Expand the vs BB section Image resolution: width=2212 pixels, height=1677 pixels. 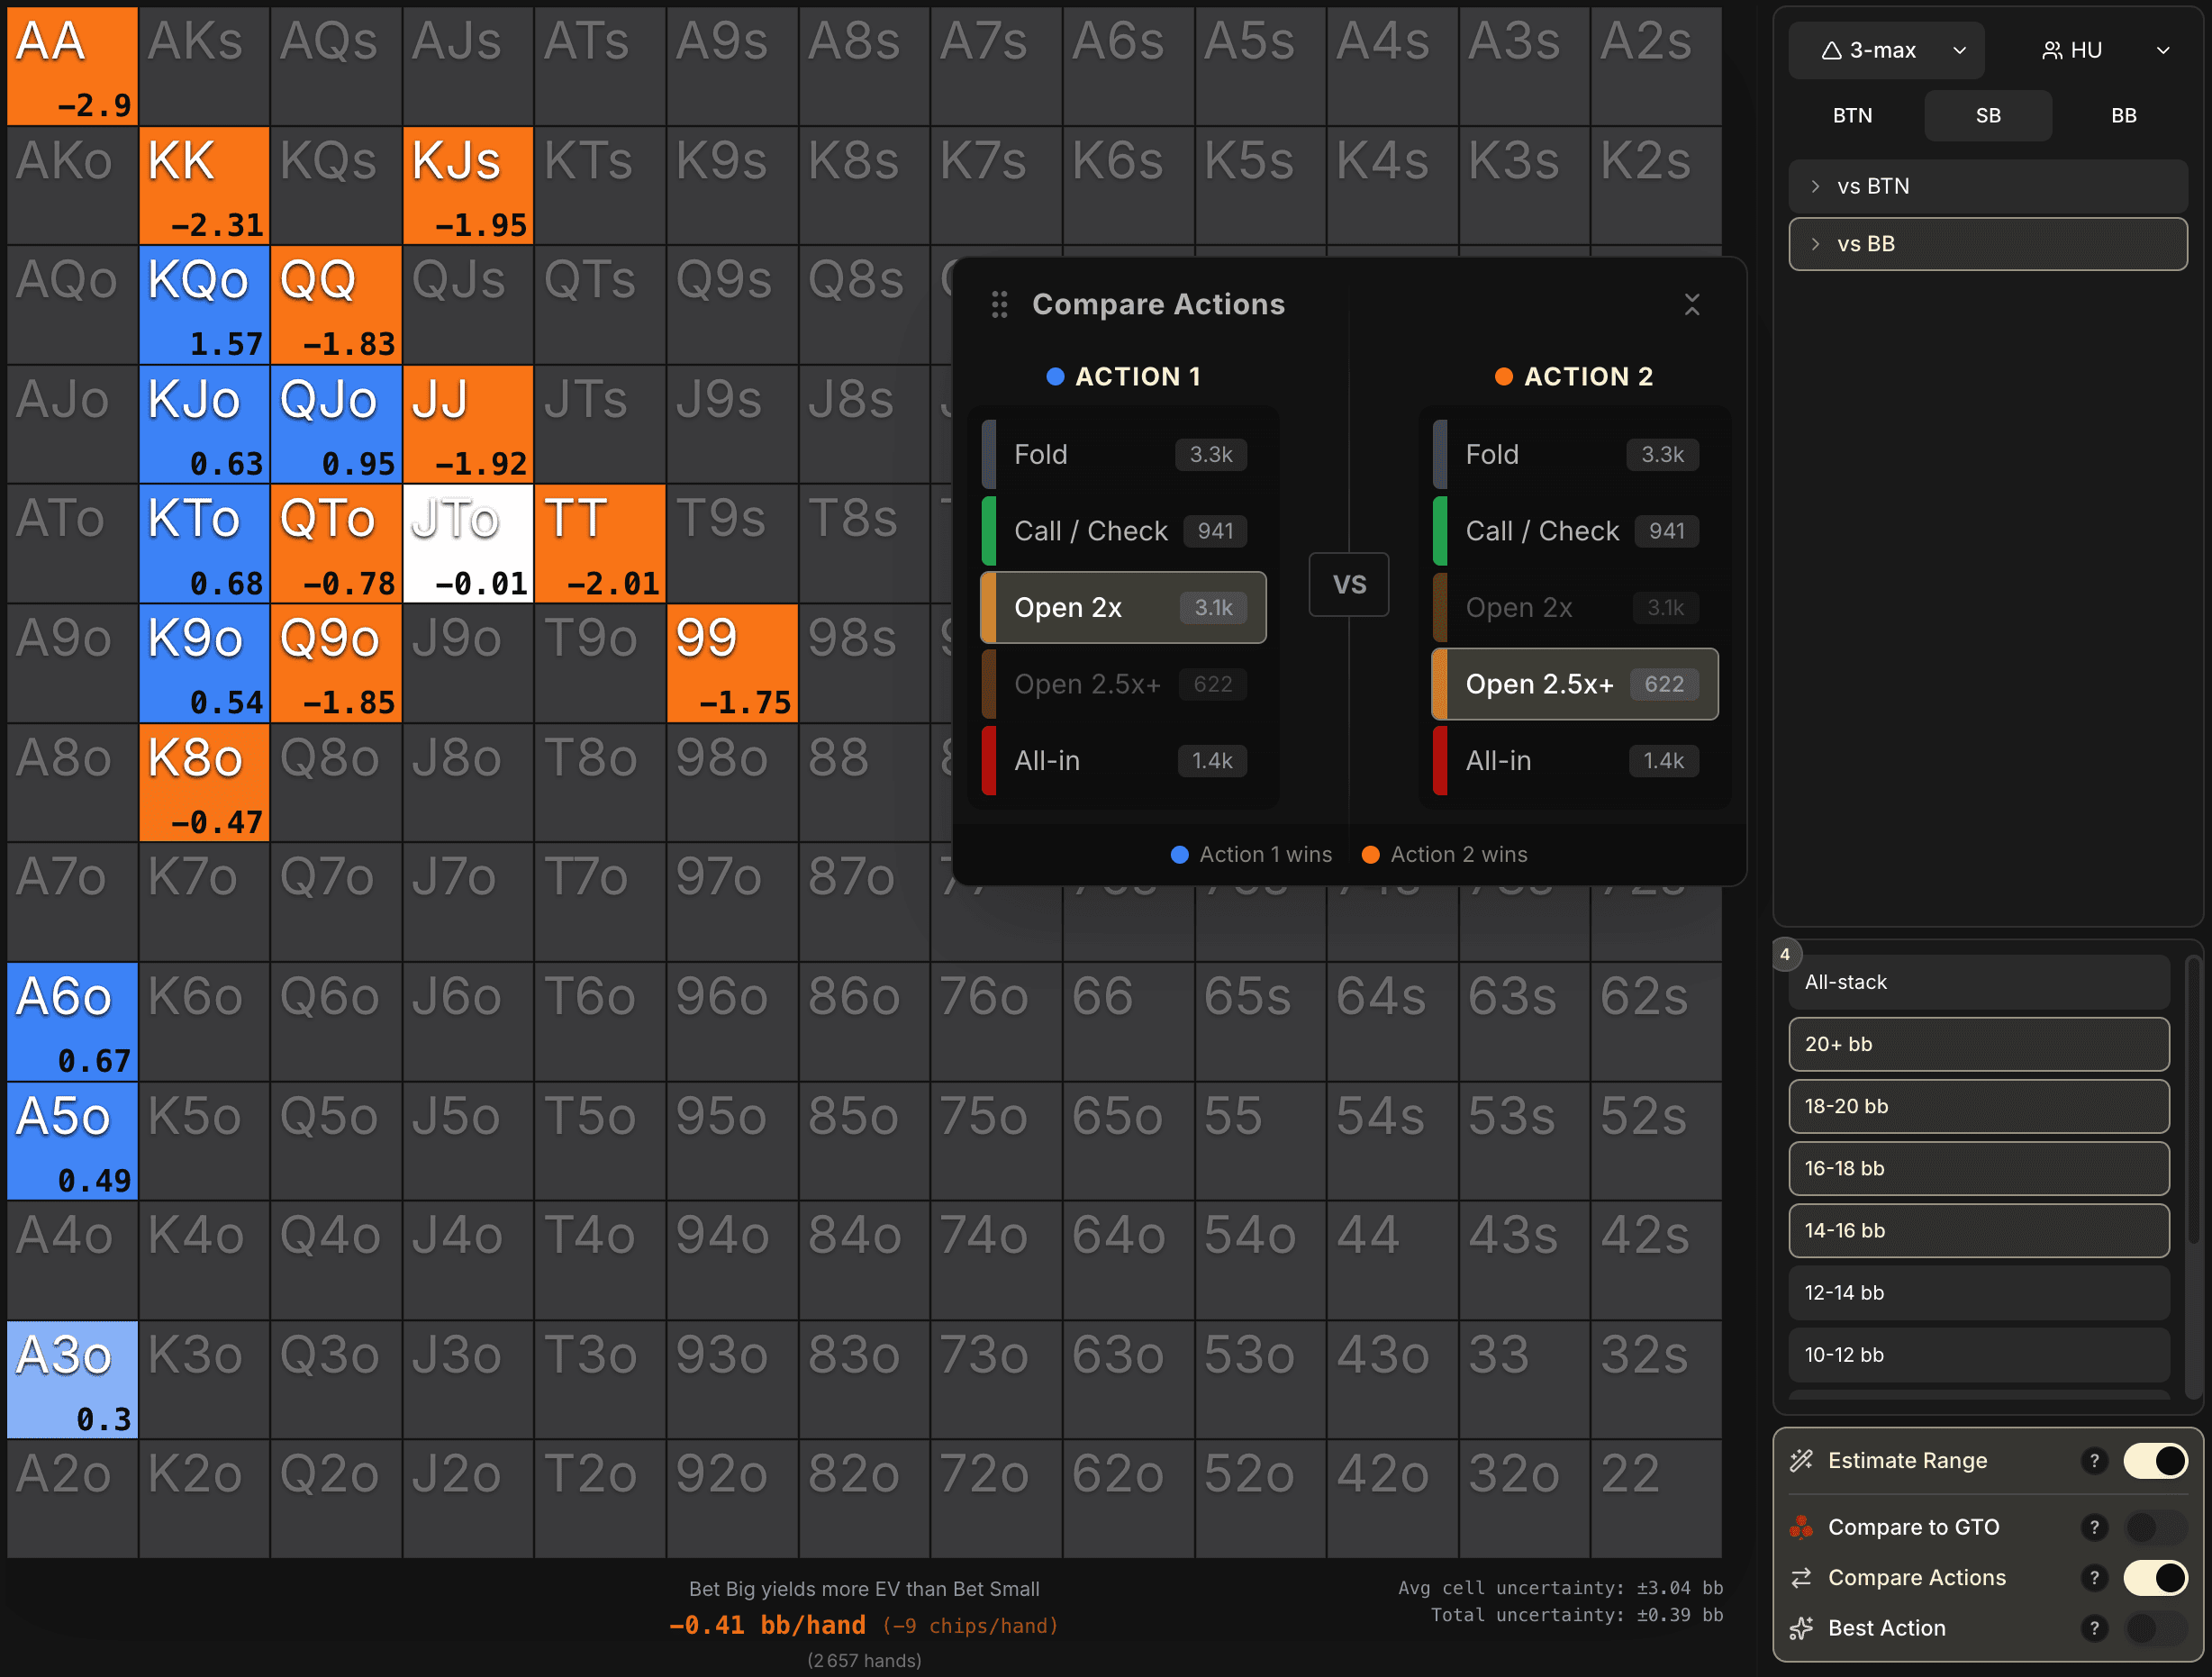tap(1987, 244)
